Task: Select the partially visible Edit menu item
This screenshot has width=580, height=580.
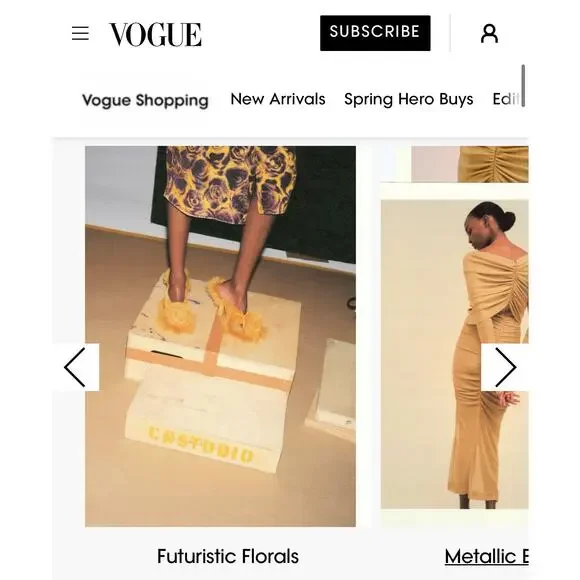Action: 506,99
